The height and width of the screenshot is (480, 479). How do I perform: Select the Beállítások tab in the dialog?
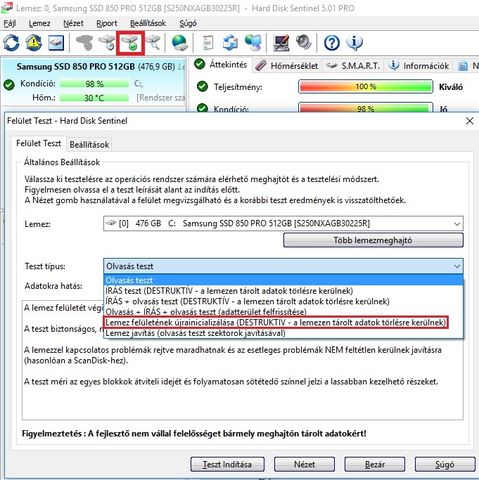(x=89, y=145)
